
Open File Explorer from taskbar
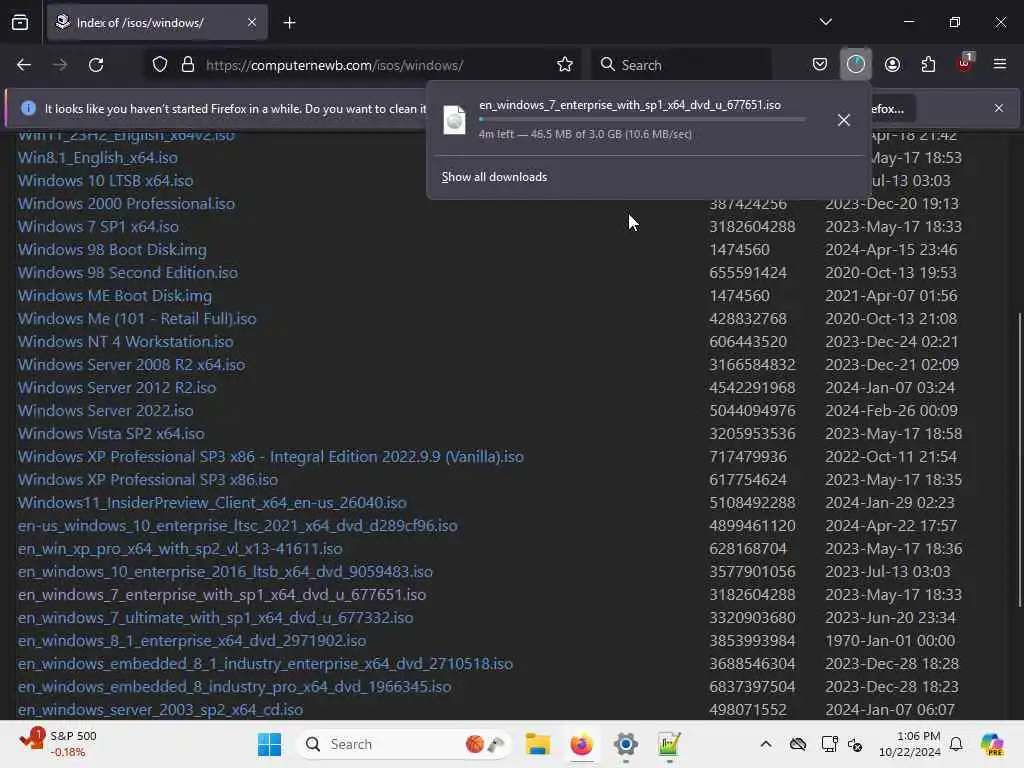coord(537,744)
